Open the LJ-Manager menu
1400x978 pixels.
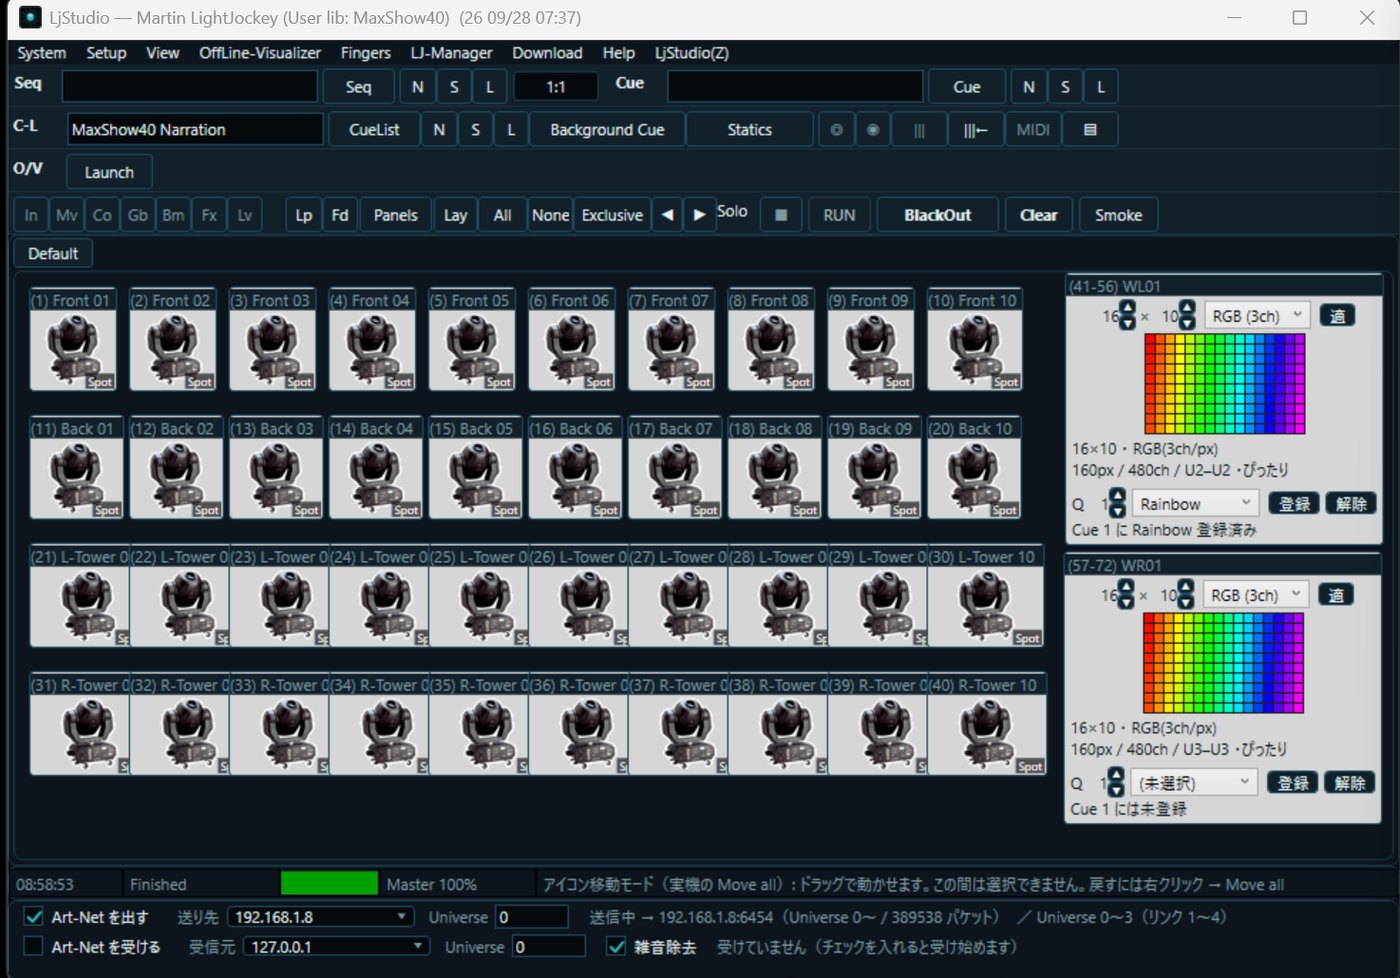[451, 53]
